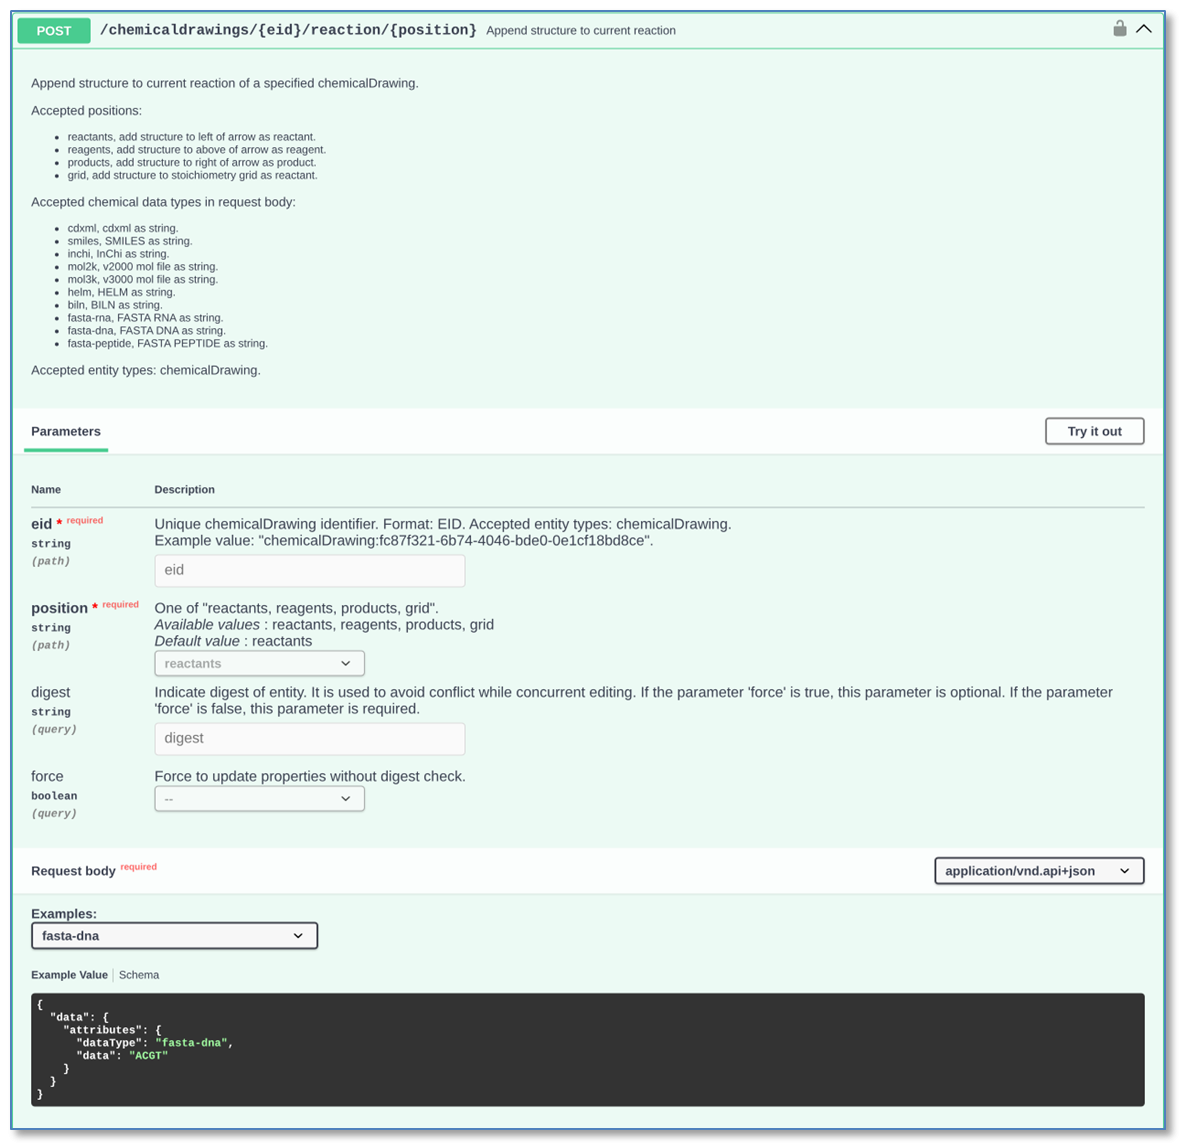Click the 'Accepted chemical data types in request body' text
This screenshot has height=1148, width=1184.
[163, 202]
